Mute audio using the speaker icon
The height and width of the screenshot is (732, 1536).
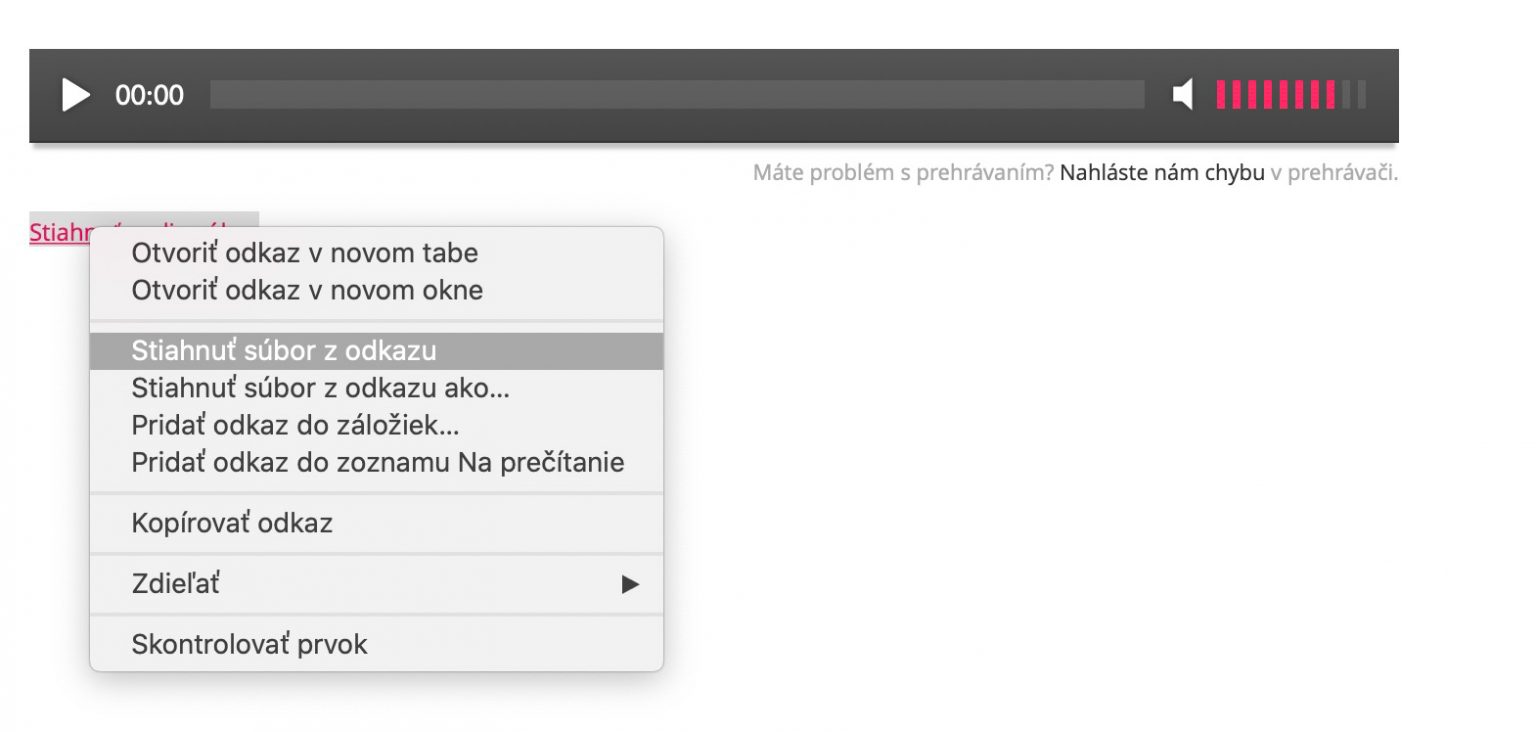pyautogui.click(x=1183, y=95)
